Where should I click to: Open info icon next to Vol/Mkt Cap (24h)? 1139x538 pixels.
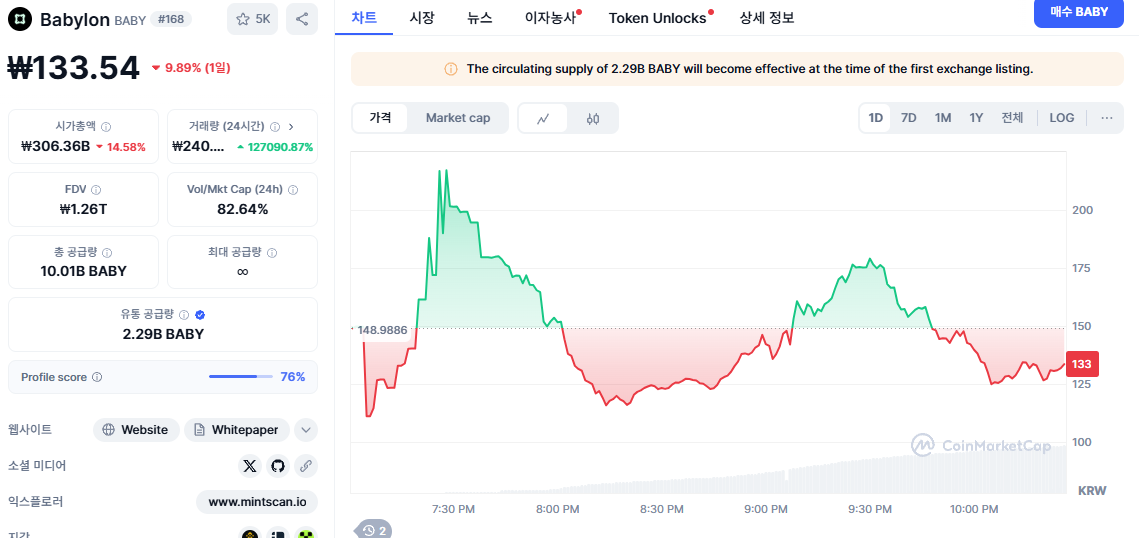(293, 189)
